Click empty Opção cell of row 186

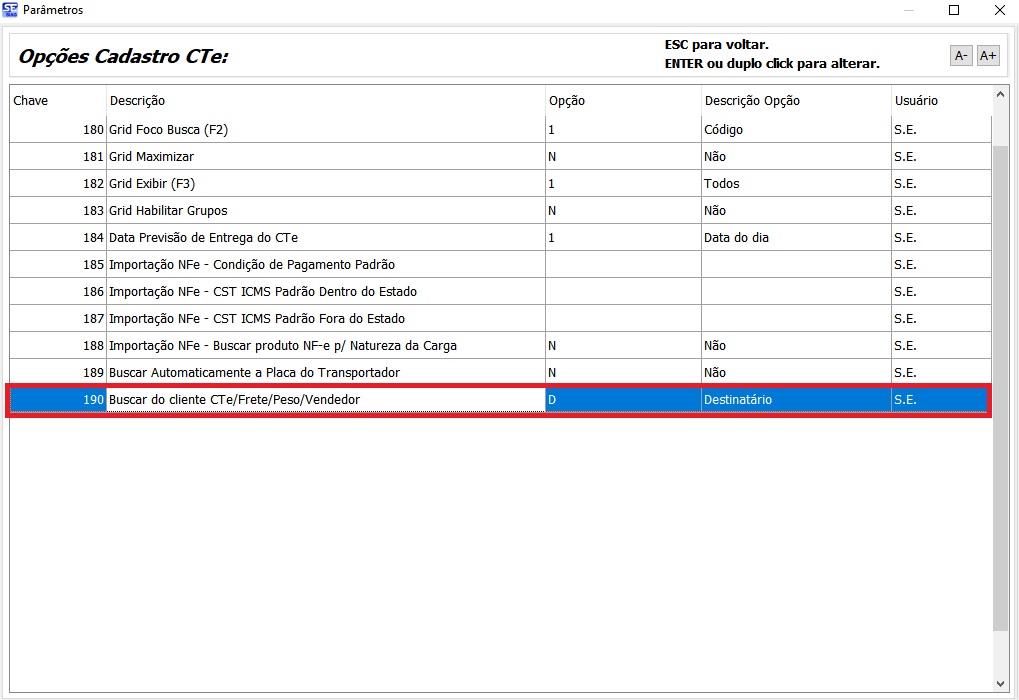coord(622,292)
